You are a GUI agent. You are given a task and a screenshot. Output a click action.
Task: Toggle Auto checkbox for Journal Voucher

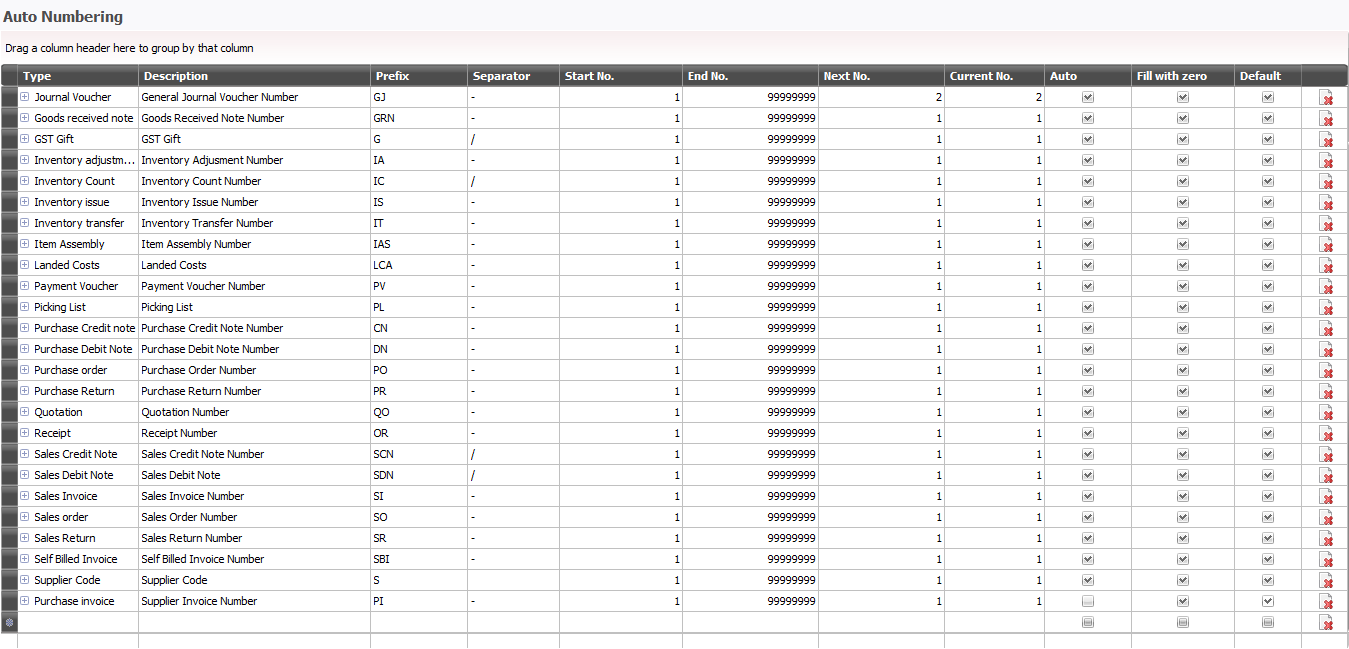(1088, 97)
